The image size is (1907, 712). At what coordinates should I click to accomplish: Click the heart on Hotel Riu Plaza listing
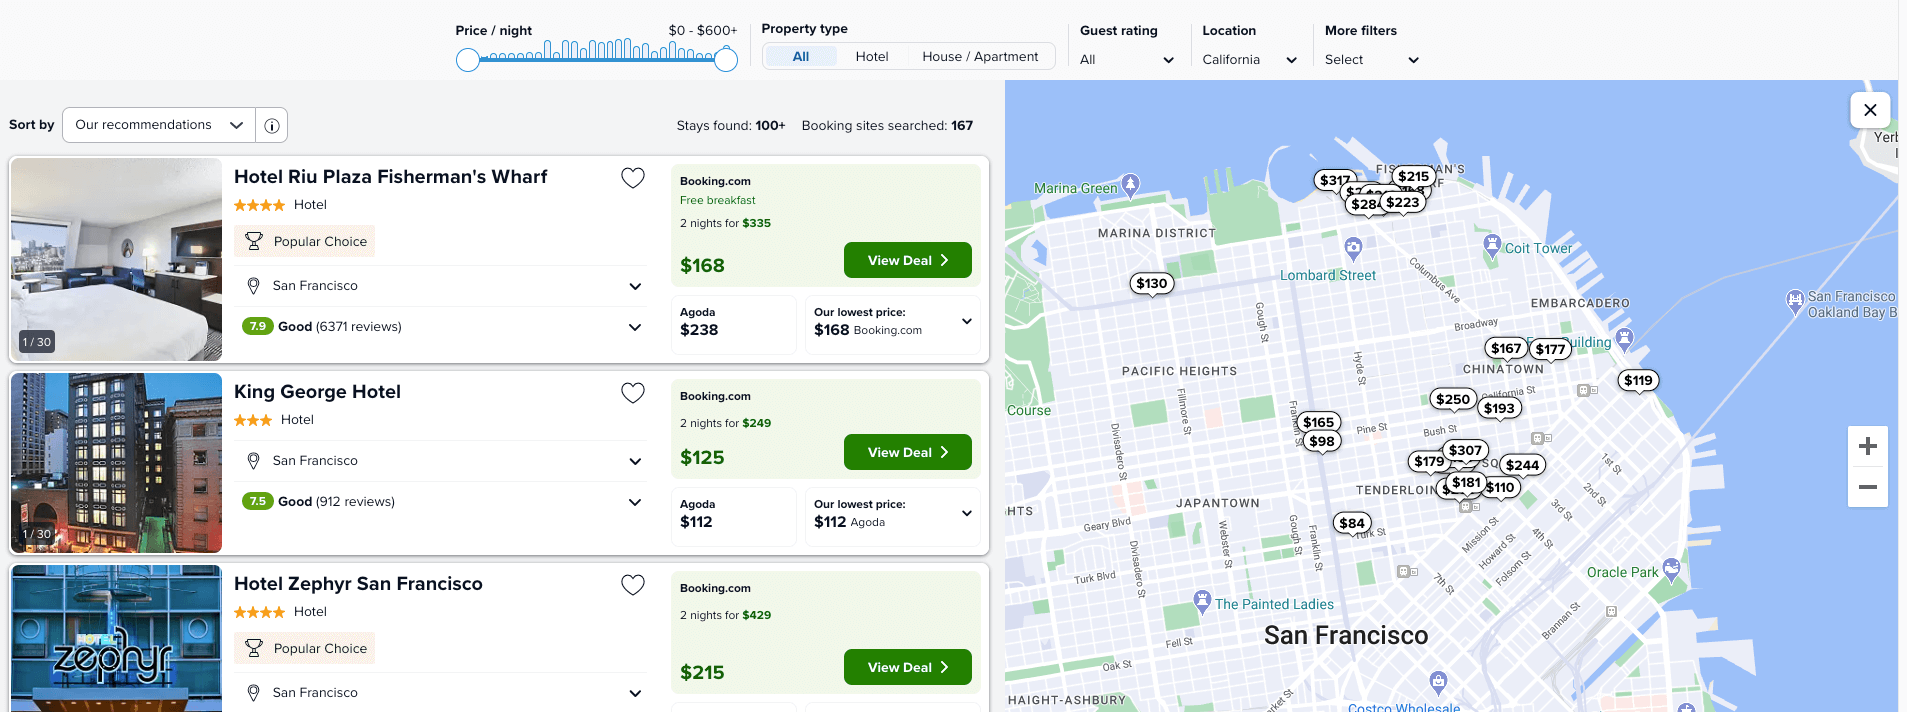pos(632,177)
